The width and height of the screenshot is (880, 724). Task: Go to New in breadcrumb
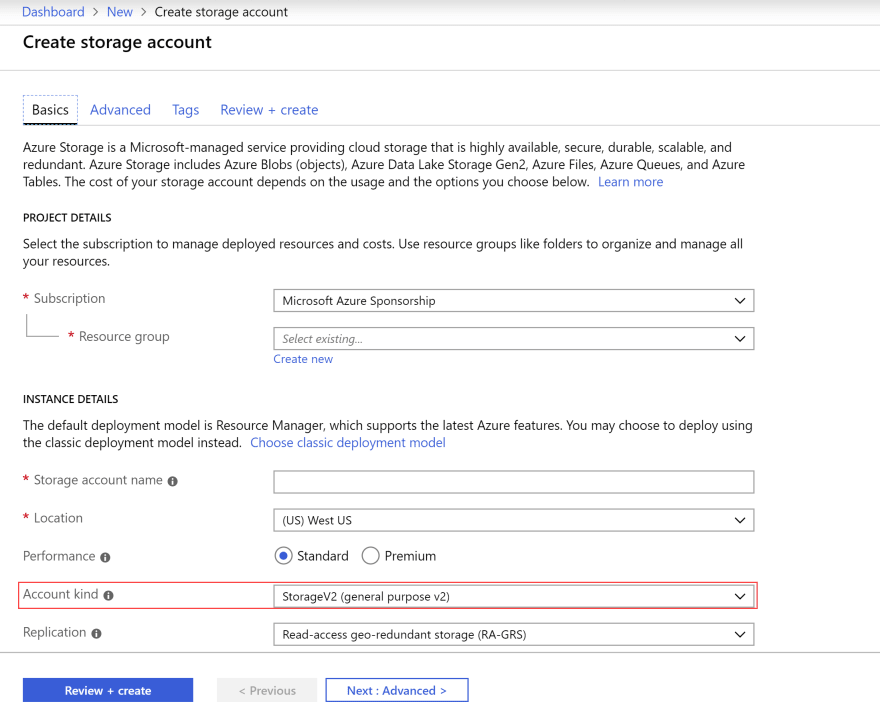[x=120, y=12]
